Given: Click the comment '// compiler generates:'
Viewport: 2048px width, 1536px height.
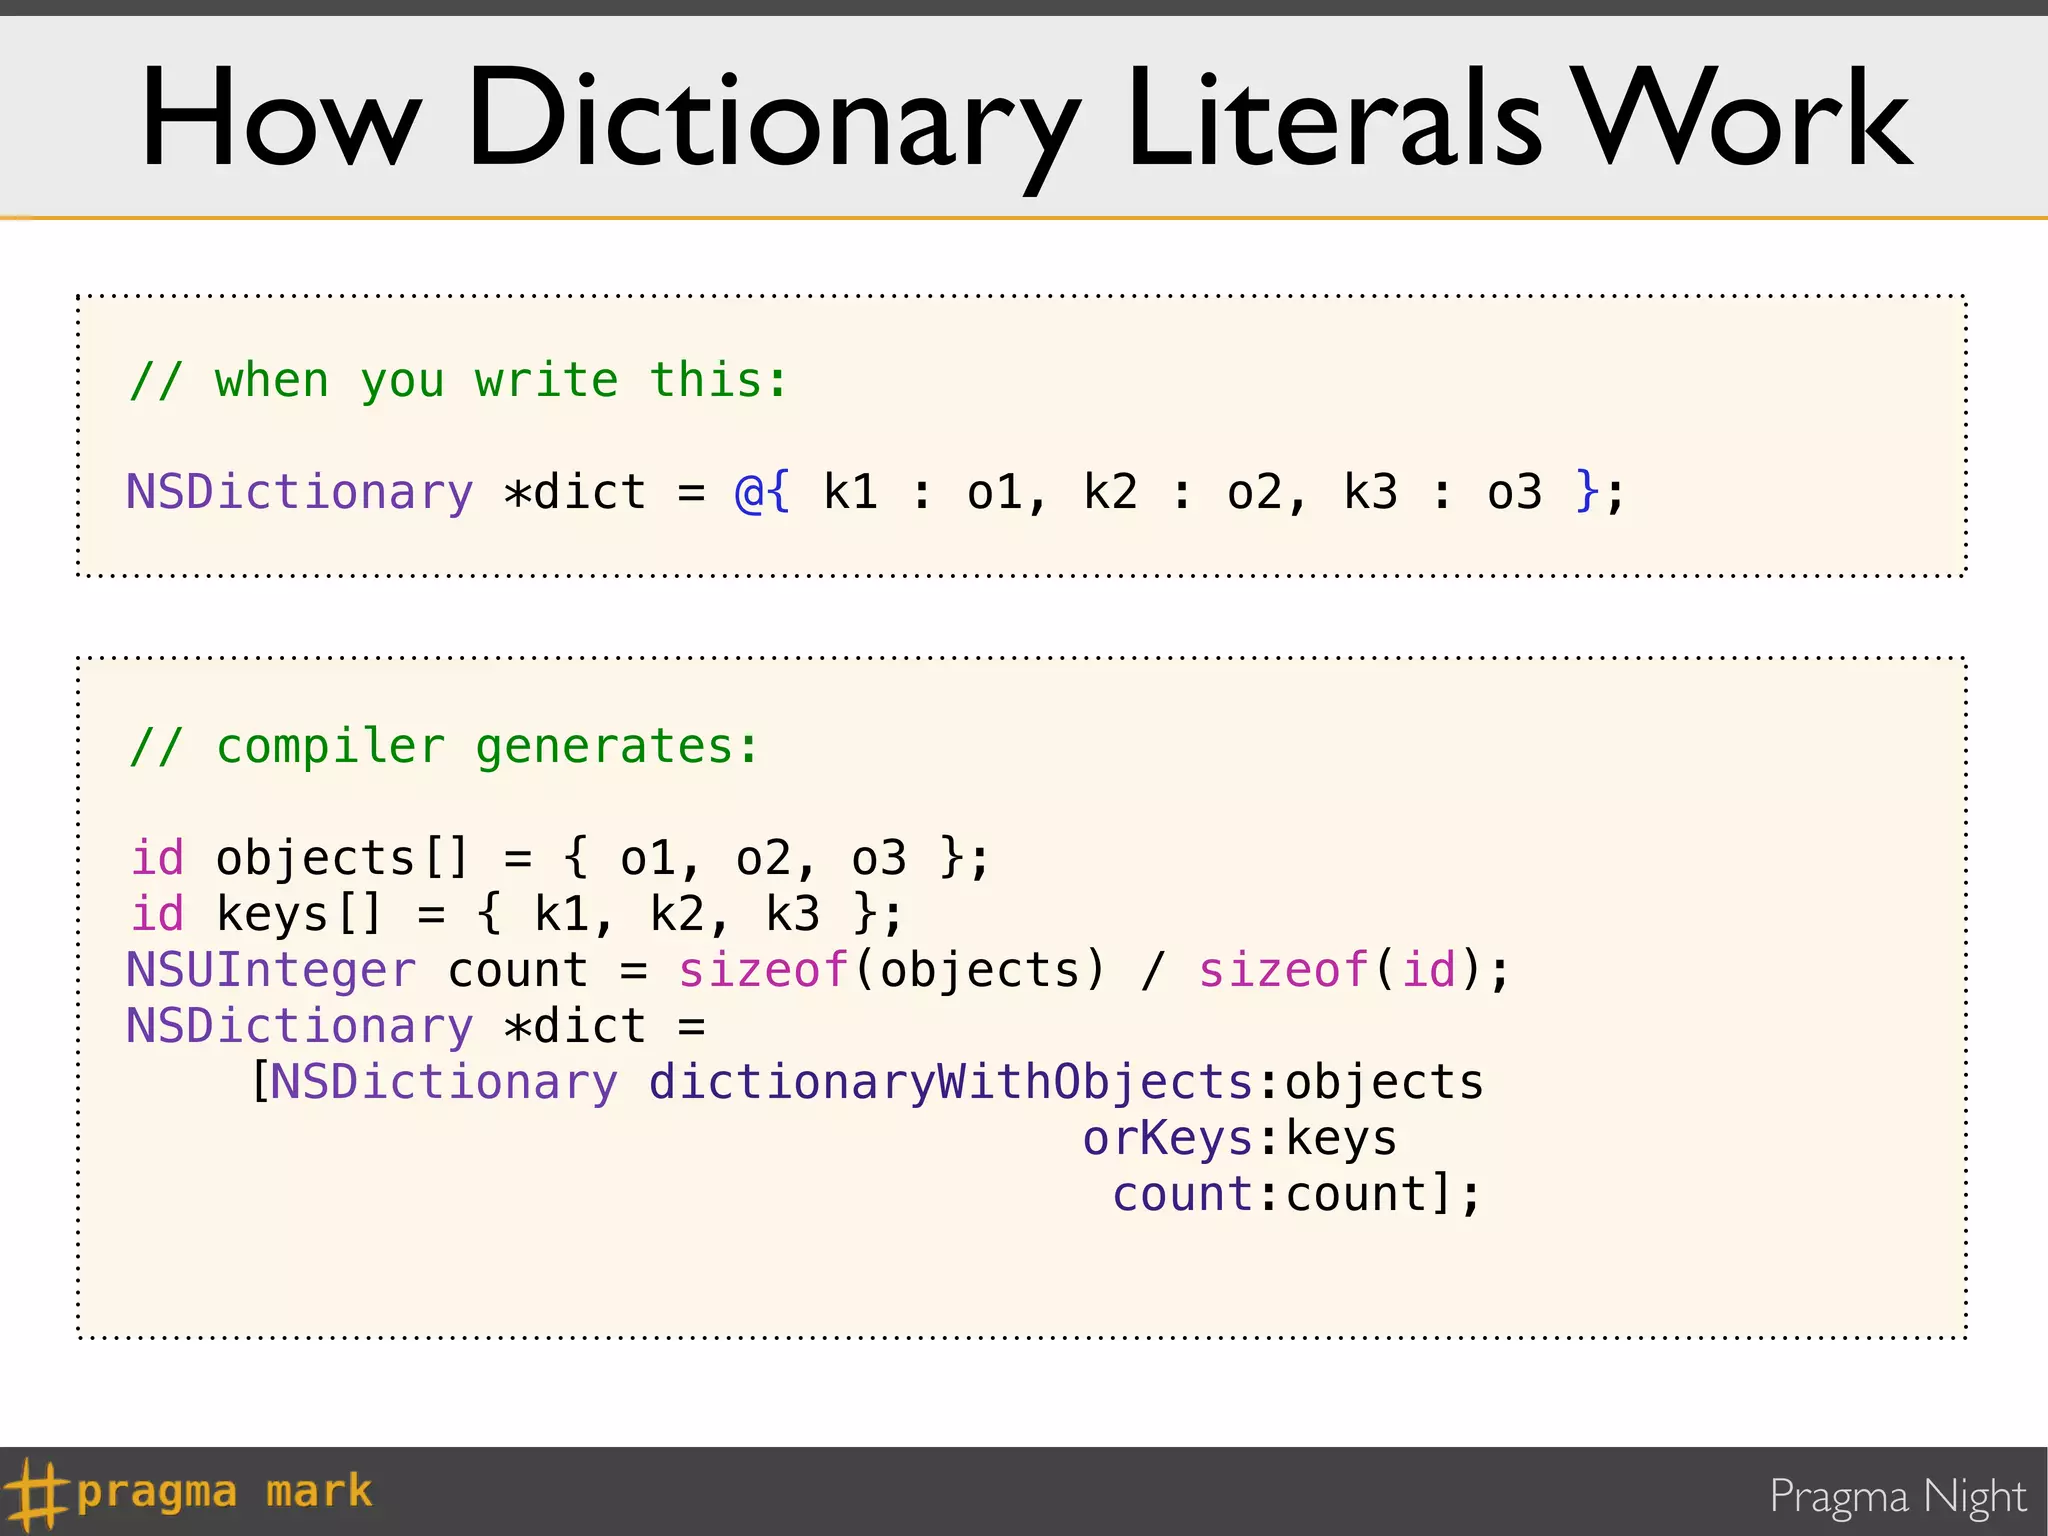Looking at the screenshot, I should (445, 747).
